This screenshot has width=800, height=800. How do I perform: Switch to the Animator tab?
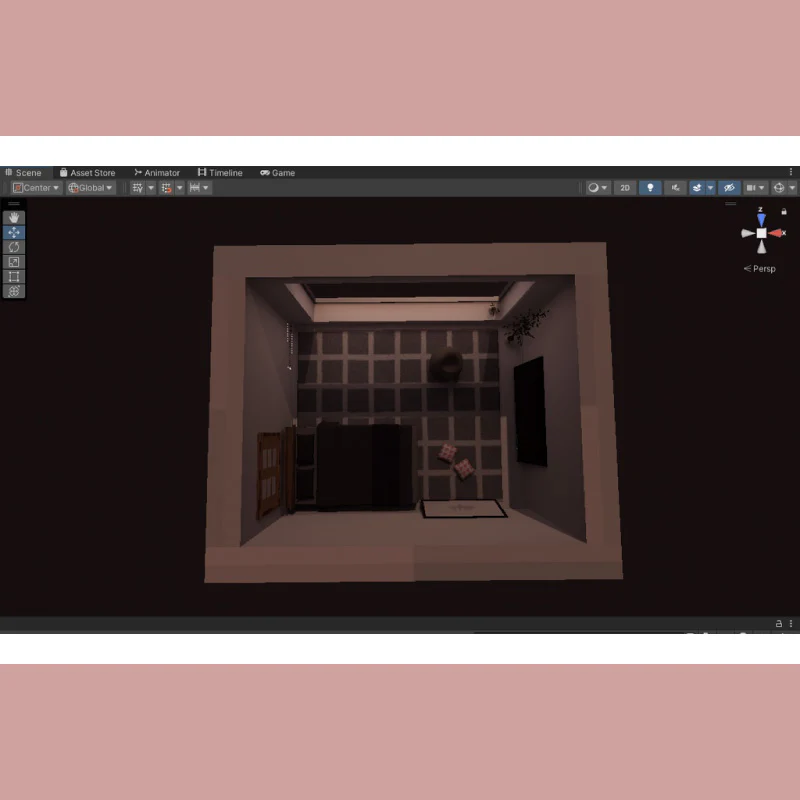[157, 173]
